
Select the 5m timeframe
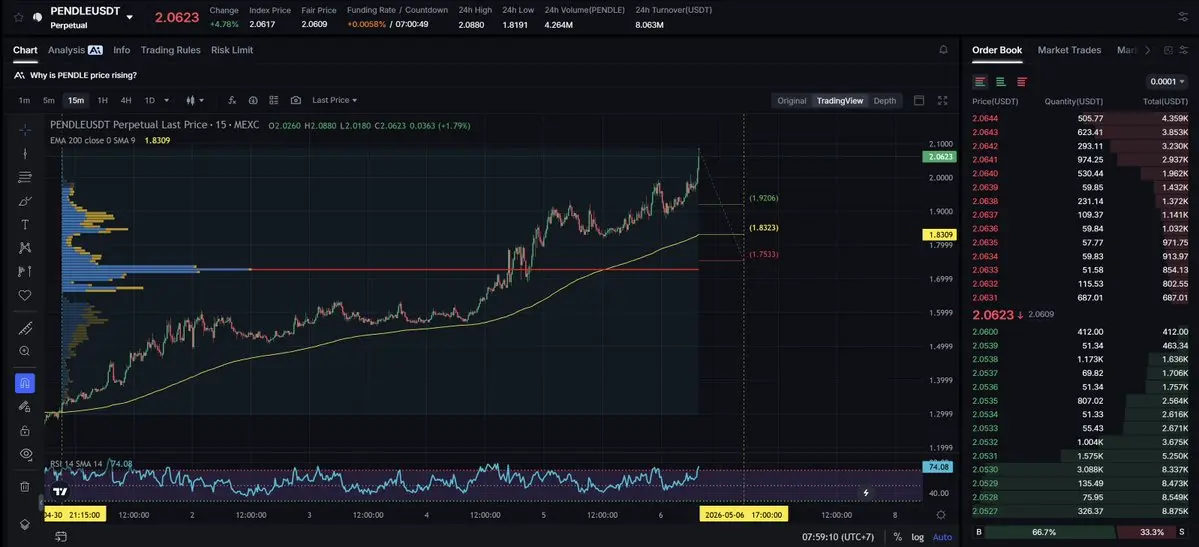click(x=49, y=100)
